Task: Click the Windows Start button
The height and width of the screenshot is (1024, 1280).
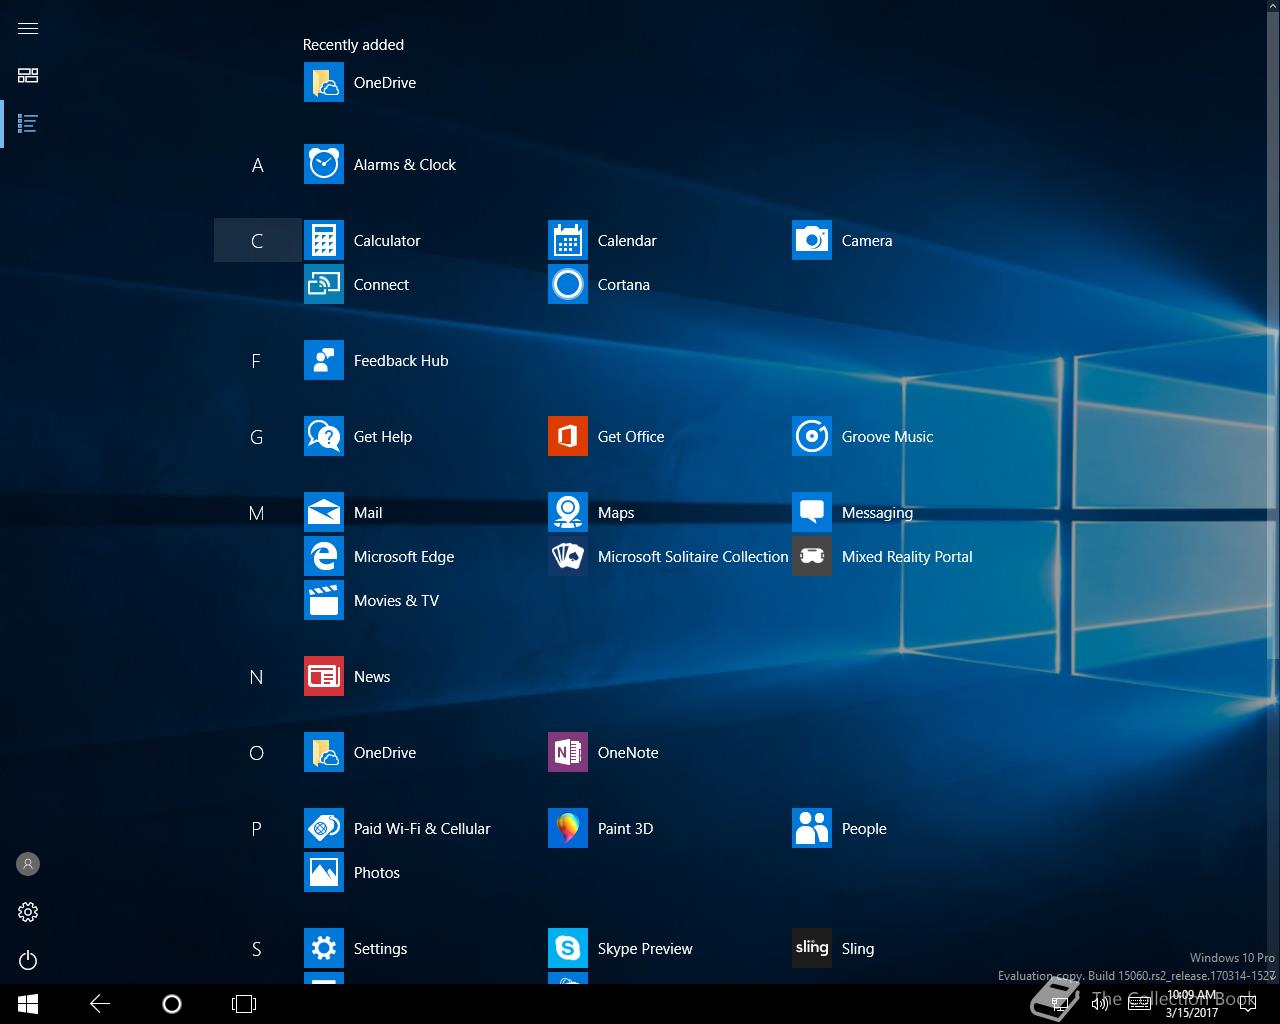Action: point(28,1004)
